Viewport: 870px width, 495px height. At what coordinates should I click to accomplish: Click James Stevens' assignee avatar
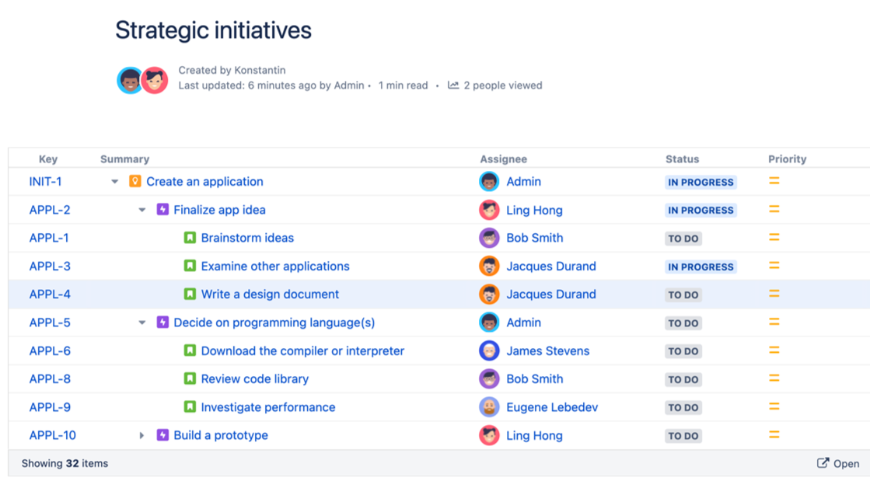pyautogui.click(x=489, y=351)
